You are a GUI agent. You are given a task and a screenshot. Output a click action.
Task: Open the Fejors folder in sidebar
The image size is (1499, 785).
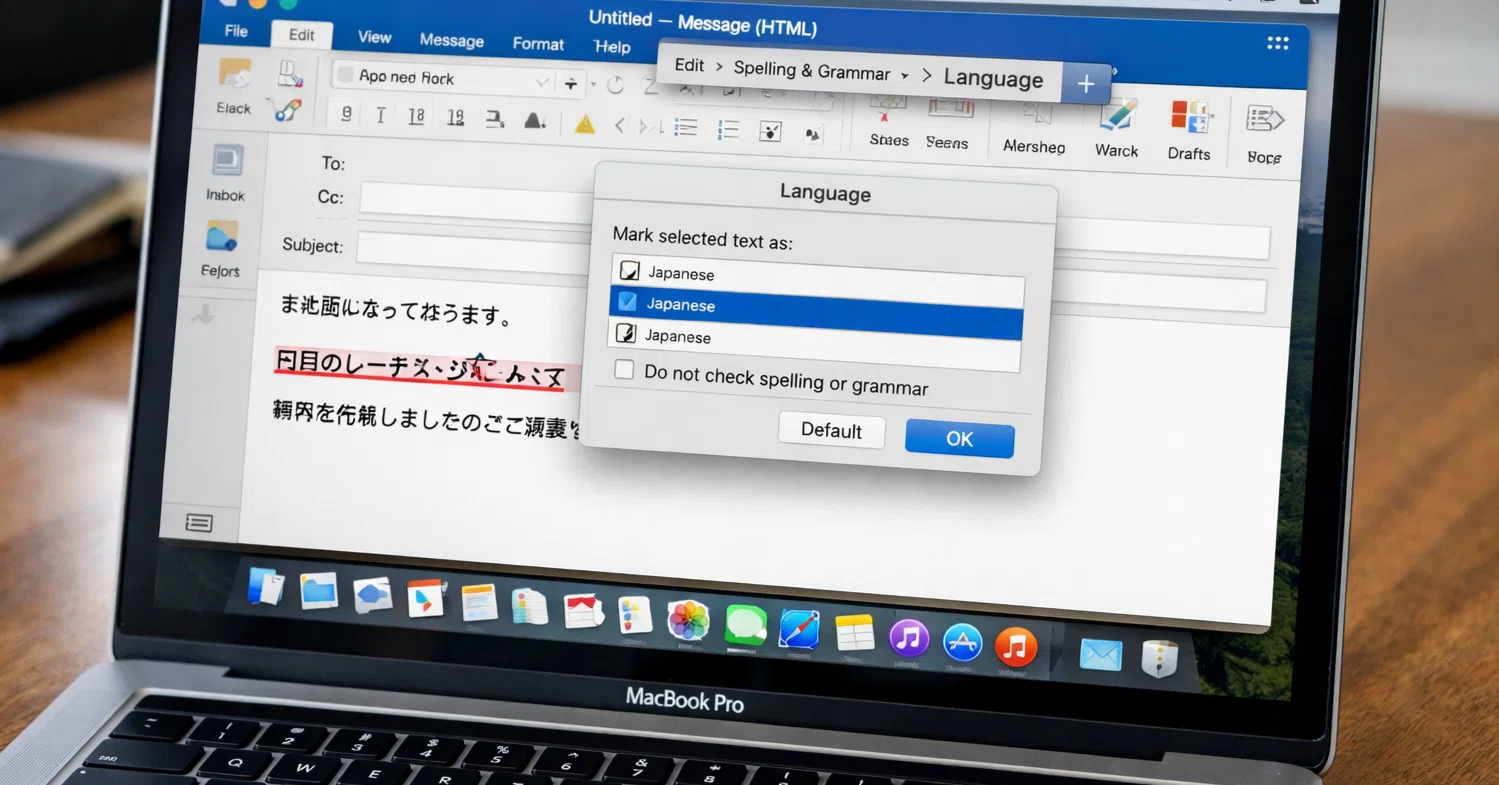pyautogui.click(x=221, y=249)
